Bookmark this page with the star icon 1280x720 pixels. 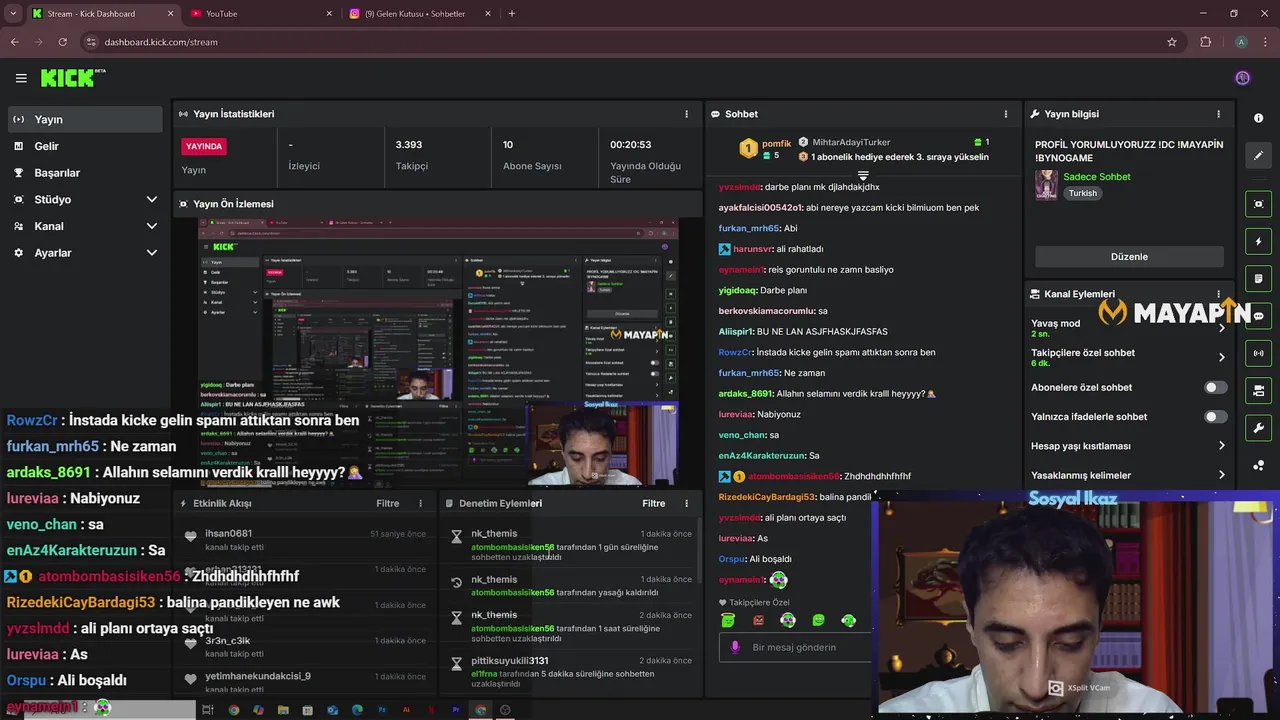tap(1172, 42)
